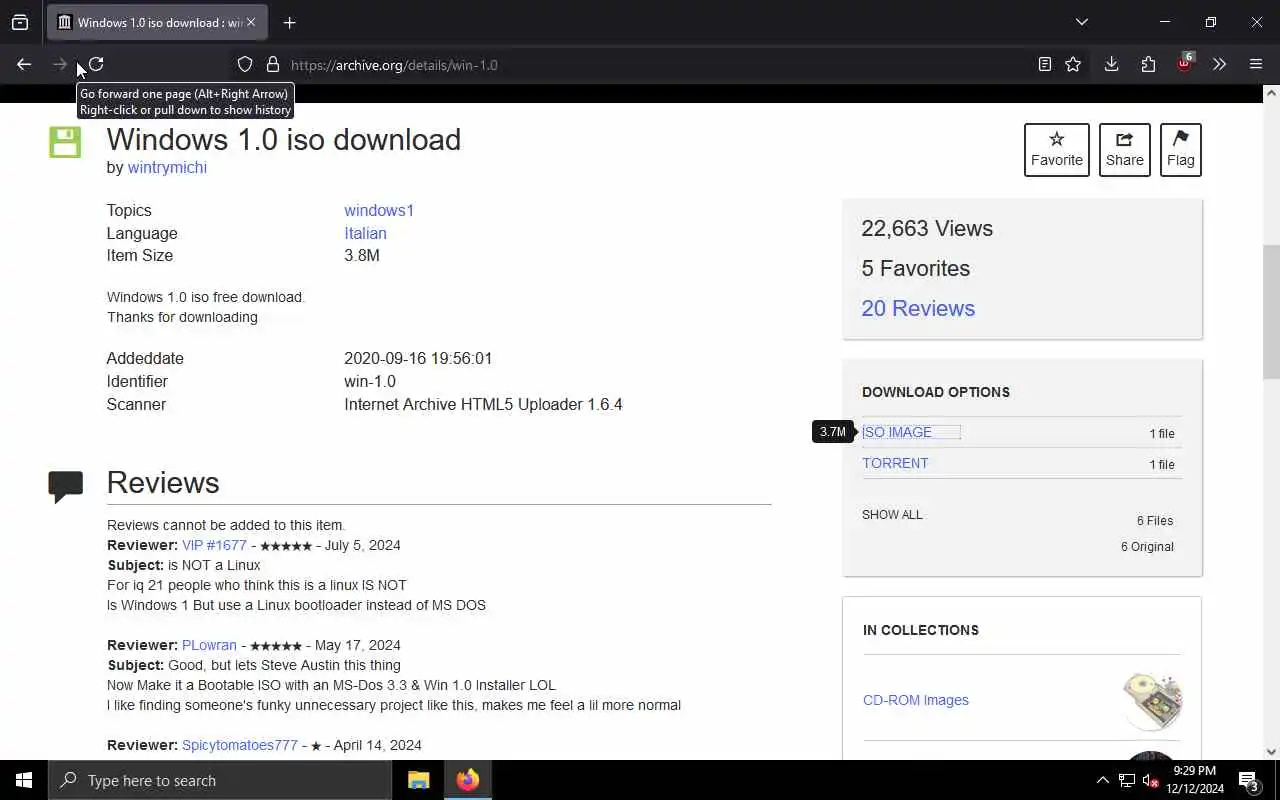The image size is (1280, 800).
Task: Open reviewer Spicytomatoes777 profile
Action: pos(240,746)
